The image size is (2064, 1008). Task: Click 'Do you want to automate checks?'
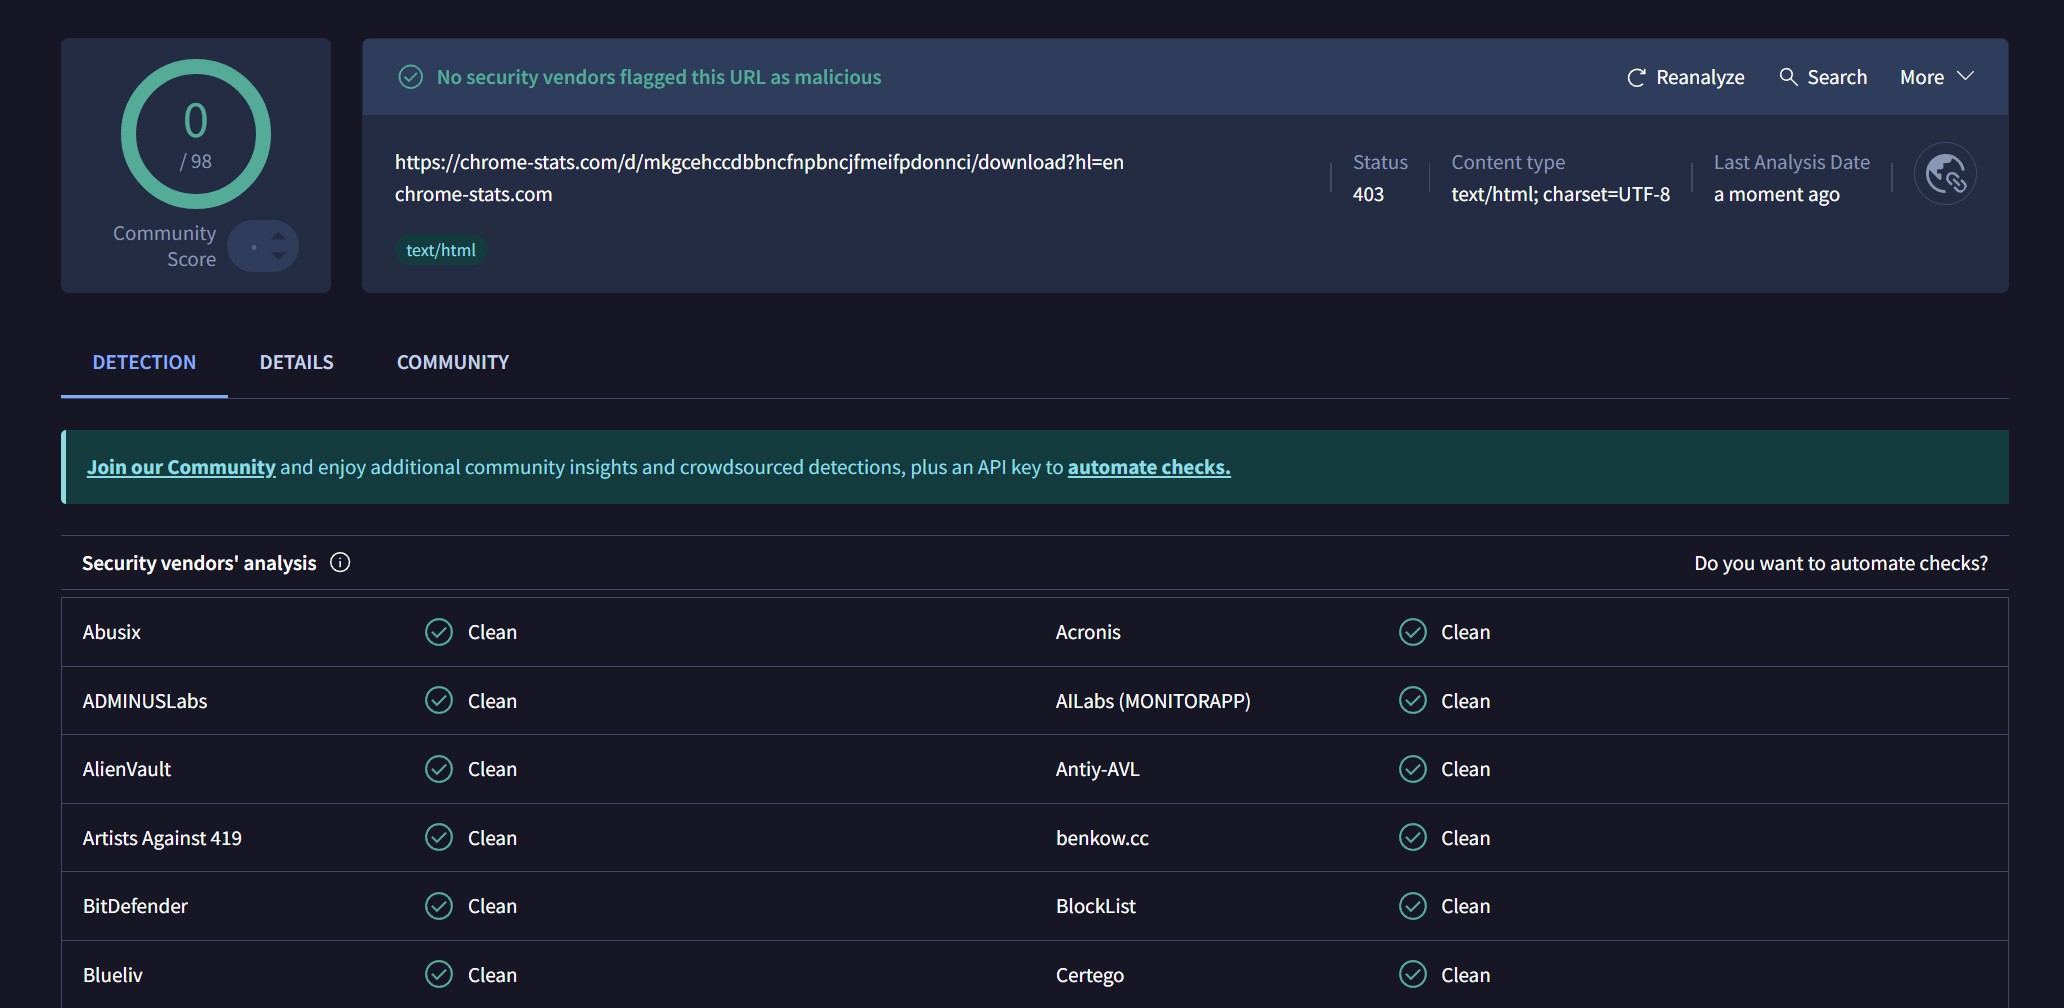1840,563
